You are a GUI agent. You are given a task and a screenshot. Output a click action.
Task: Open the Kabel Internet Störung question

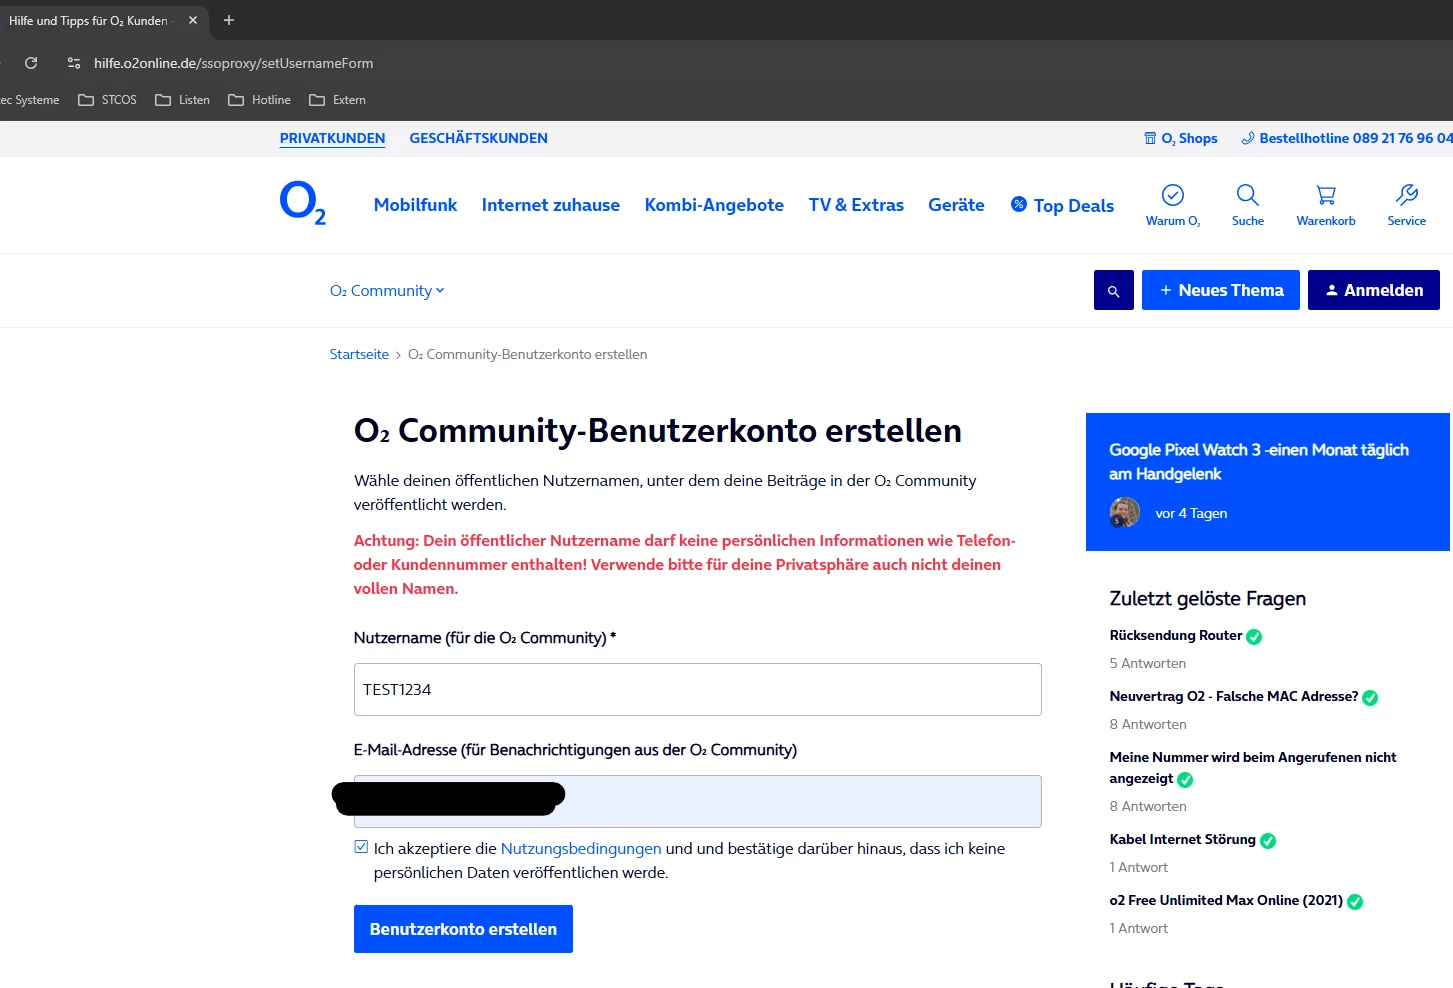pyautogui.click(x=1182, y=839)
